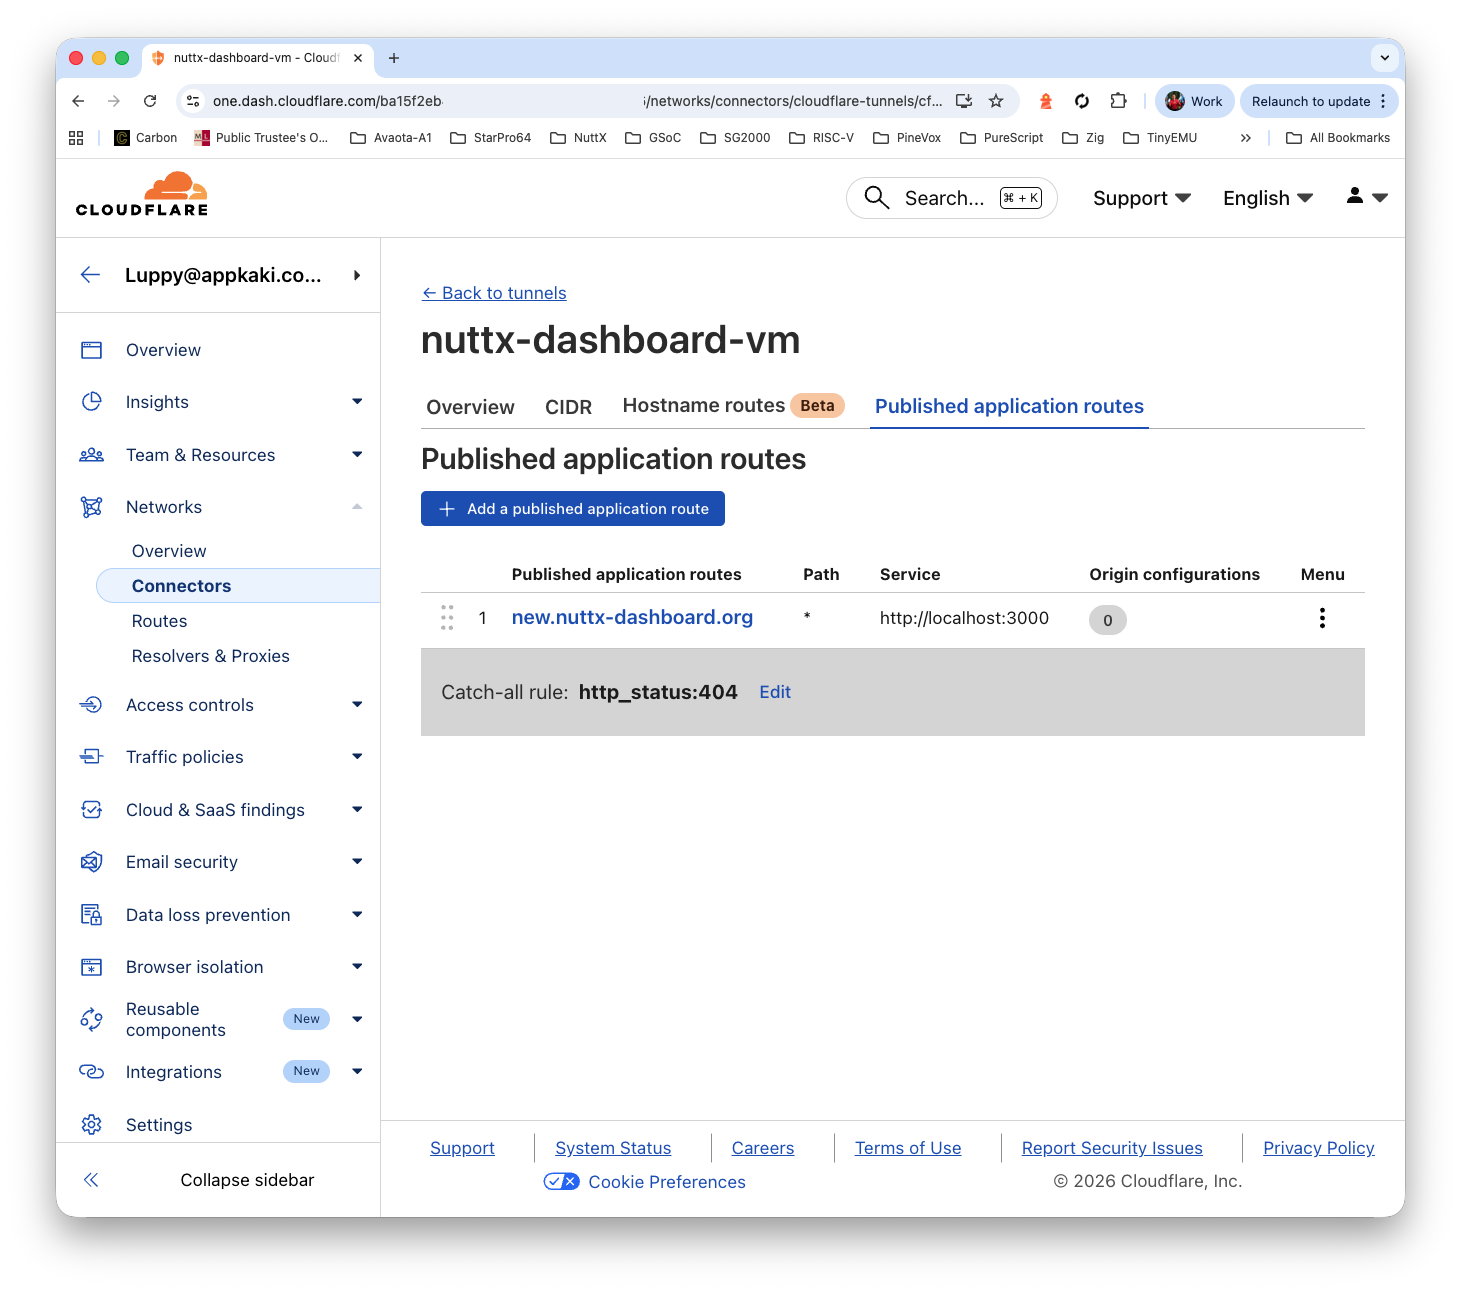The height and width of the screenshot is (1291, 1461).
Task: Toggle the Cookie Preferences consent checkbox
Action: click(x=561, y=1181)
